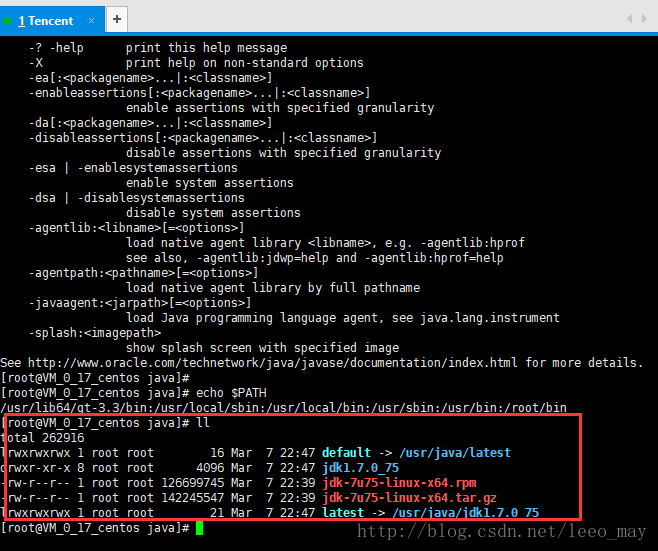The image size is (658, 551).
Task: Click the 'latest' symlink name
Action: (343, 512)
